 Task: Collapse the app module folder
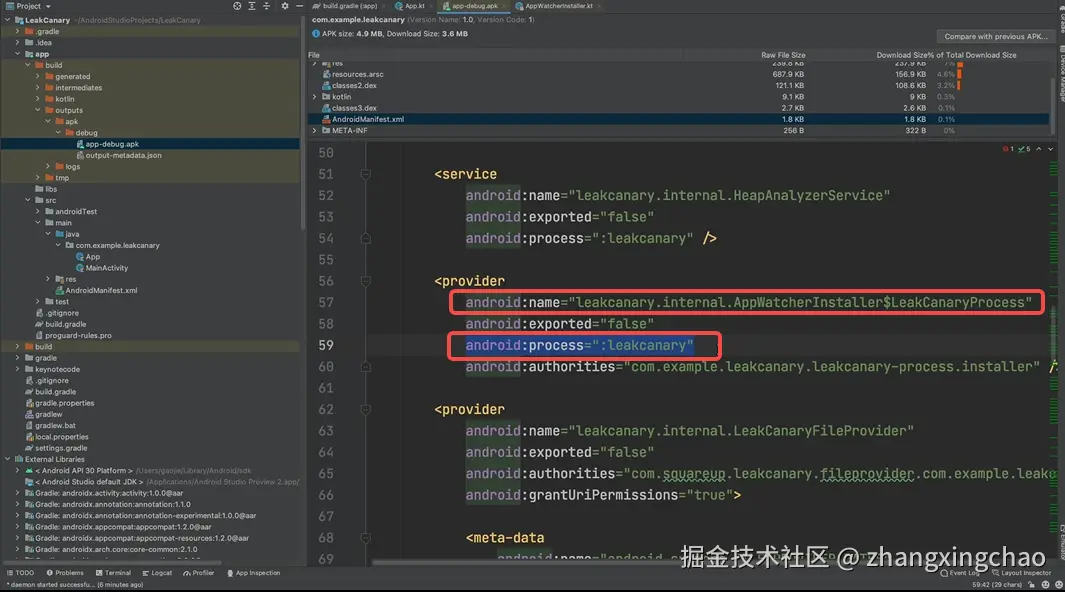[x=18, y=54]
